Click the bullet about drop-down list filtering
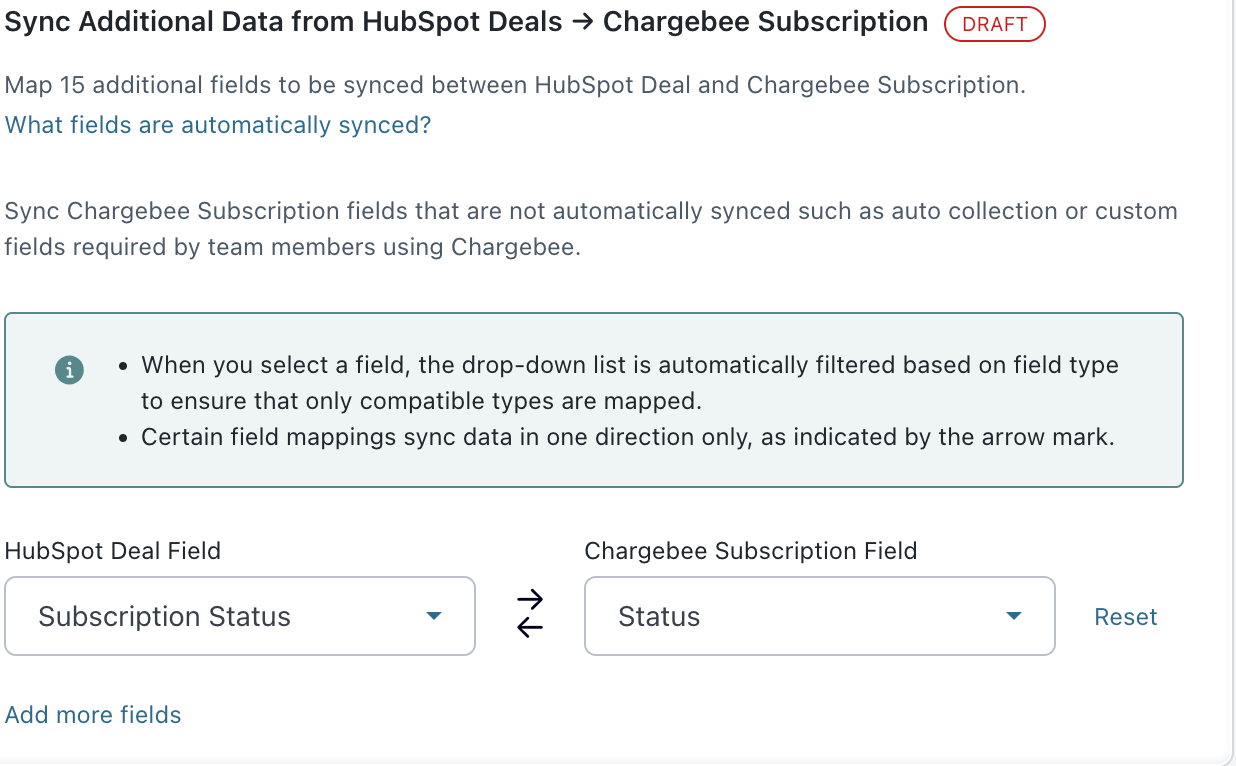 pyautogui.click(x=630, y=383)
